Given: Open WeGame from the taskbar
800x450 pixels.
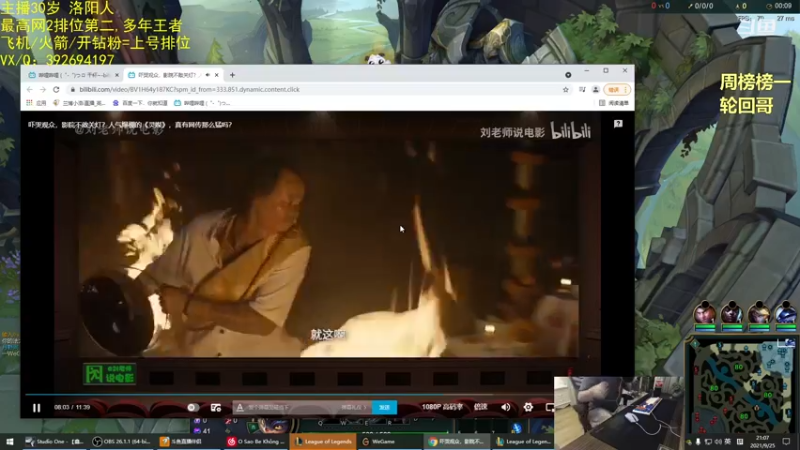Looking at the screenshot, I should click(389, 441).
